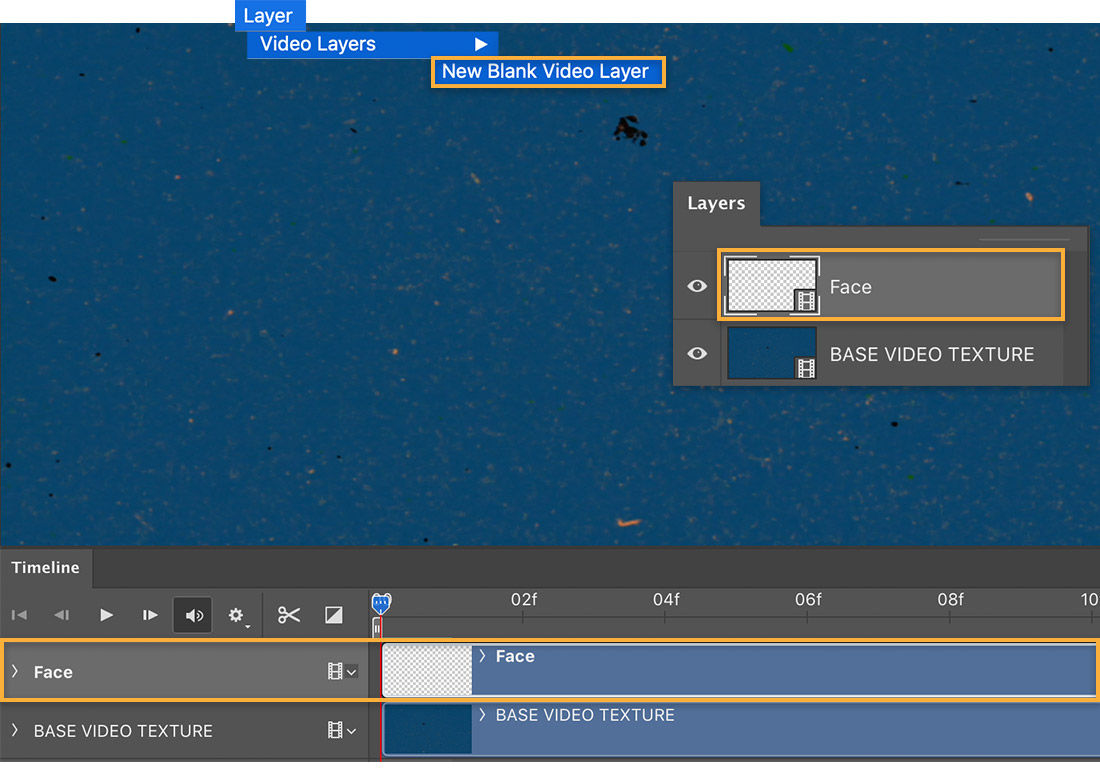
Task: Open the Transition icon in timeline toolbar
Action: pyautogui.click(x=333, y=615)
